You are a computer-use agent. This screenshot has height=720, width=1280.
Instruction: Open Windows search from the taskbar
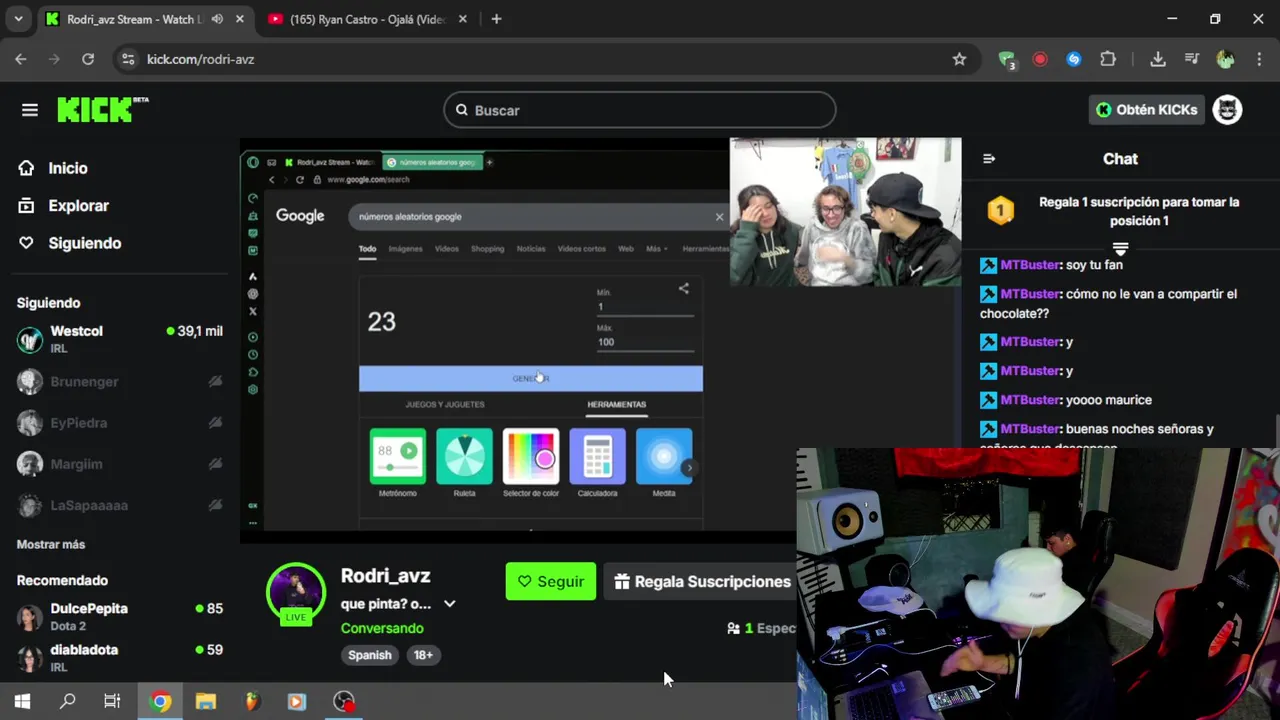67,701
